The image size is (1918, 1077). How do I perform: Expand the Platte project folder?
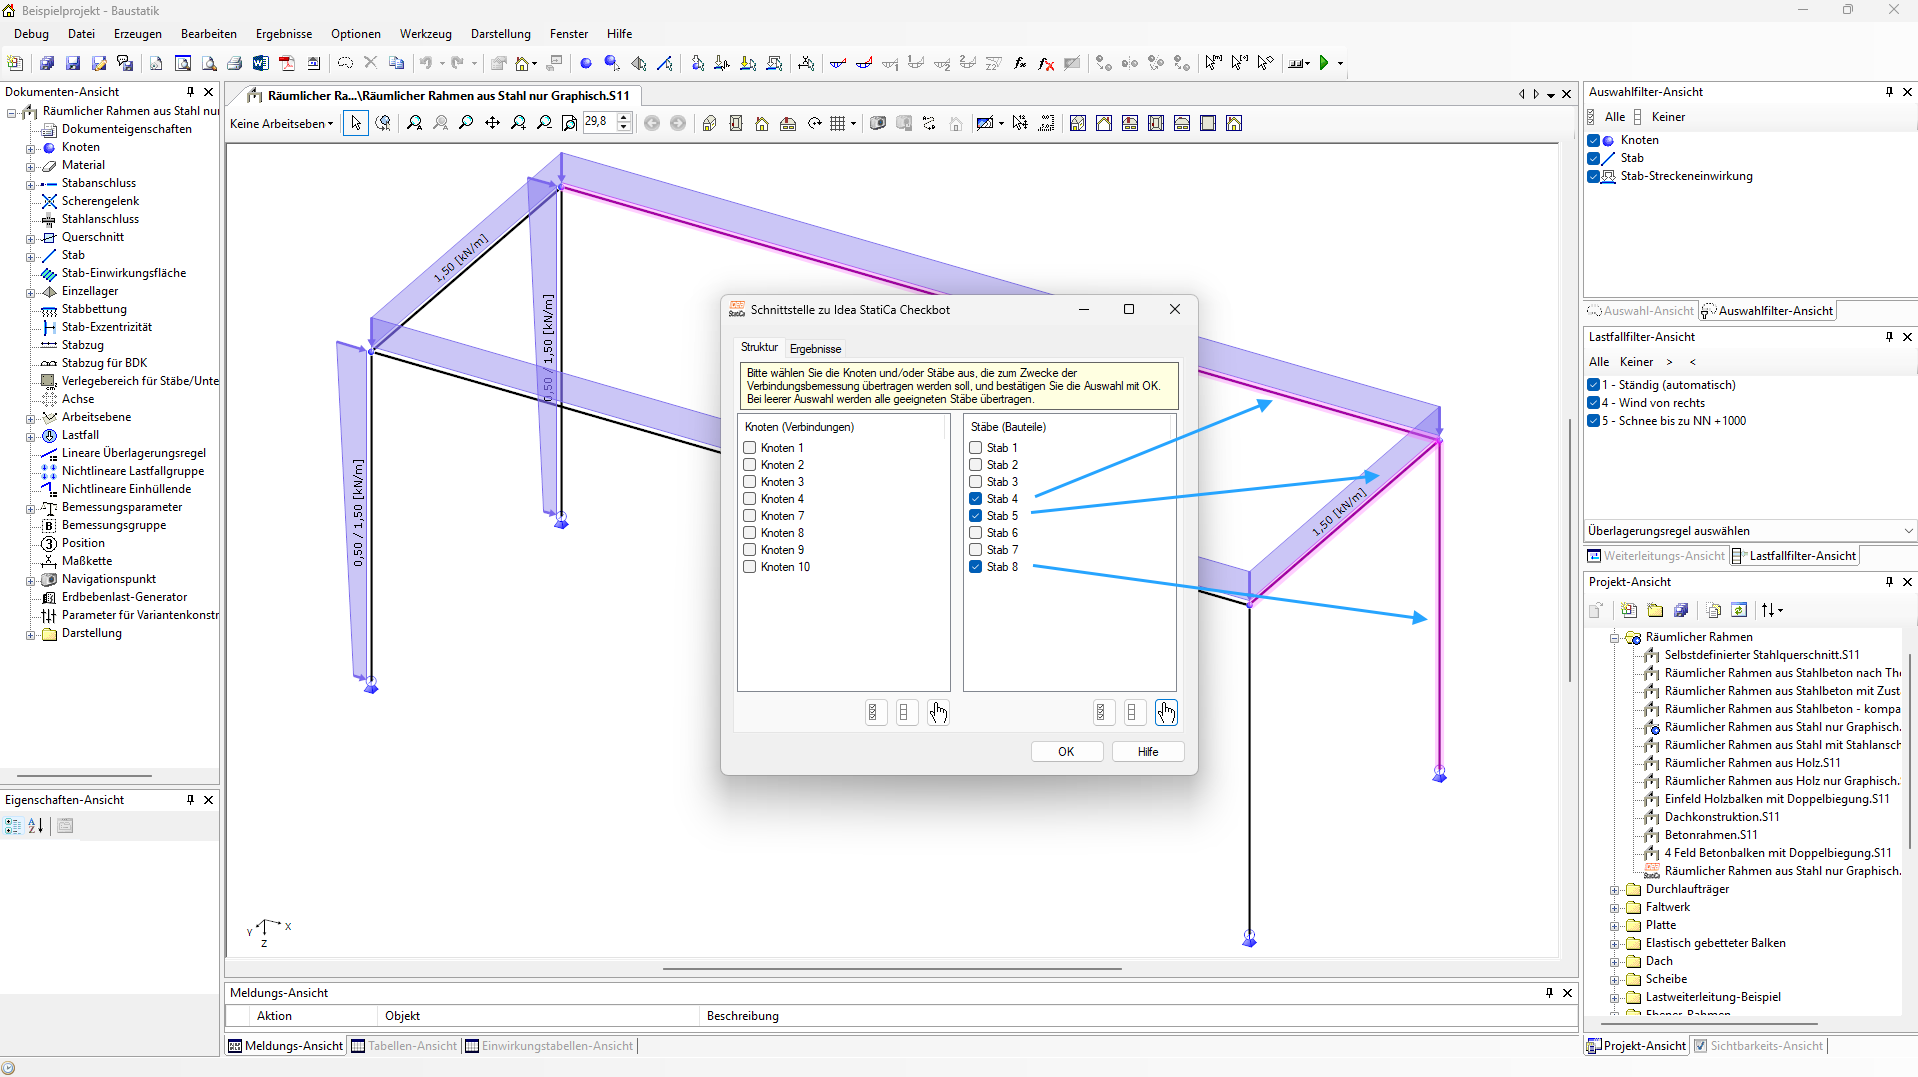[x=1614, y=926]
